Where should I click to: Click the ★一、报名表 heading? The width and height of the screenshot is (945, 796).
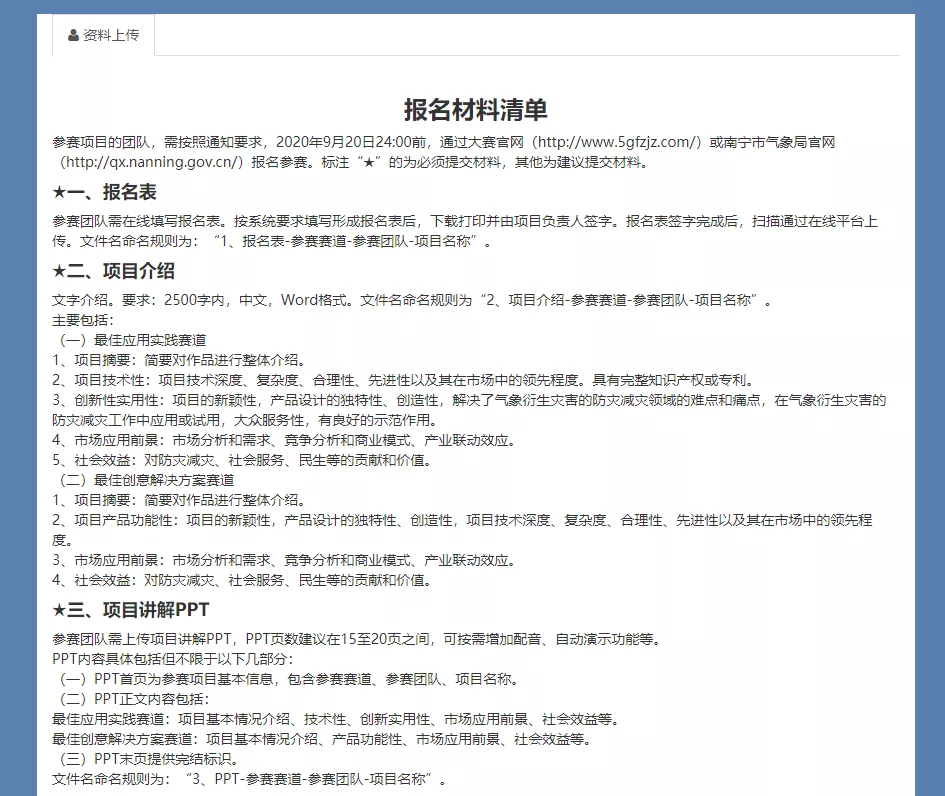(104, 192)
